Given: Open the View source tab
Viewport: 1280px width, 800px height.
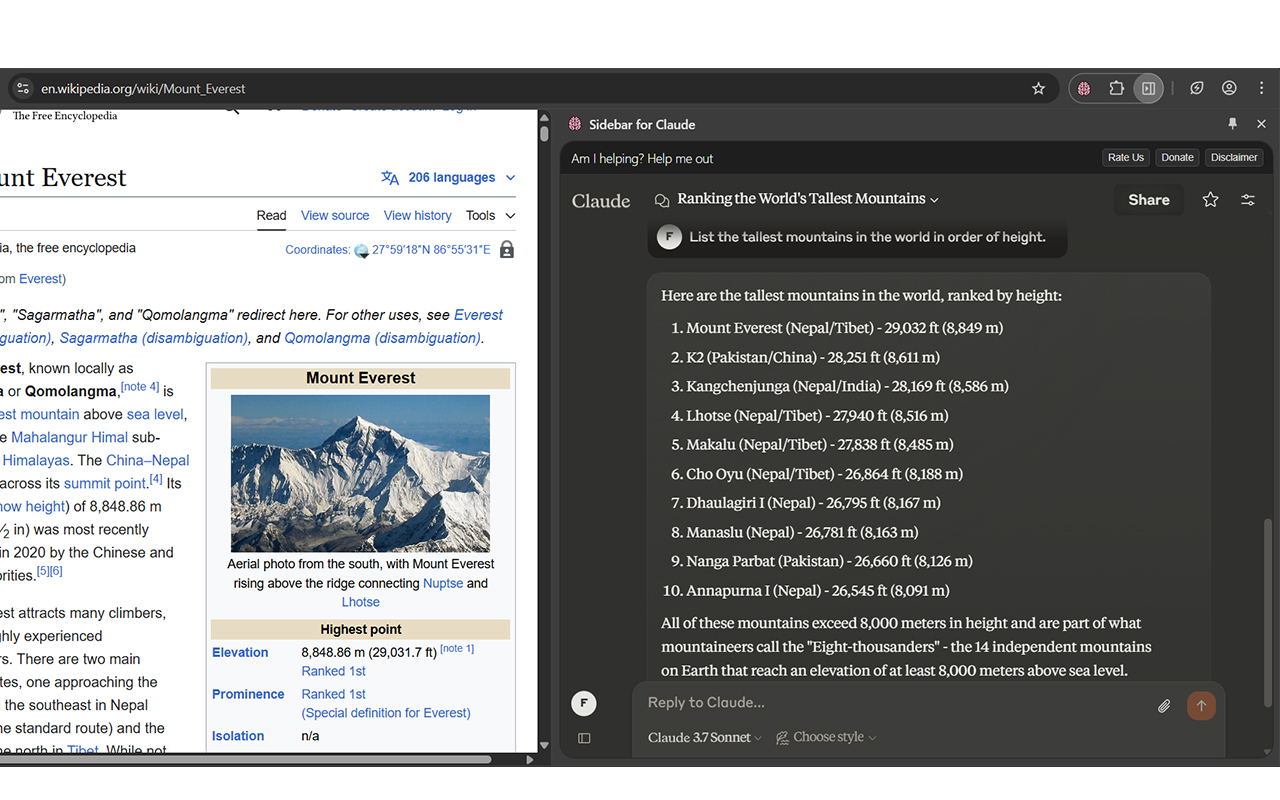Looking at the screenshot, I should [335, 215].
